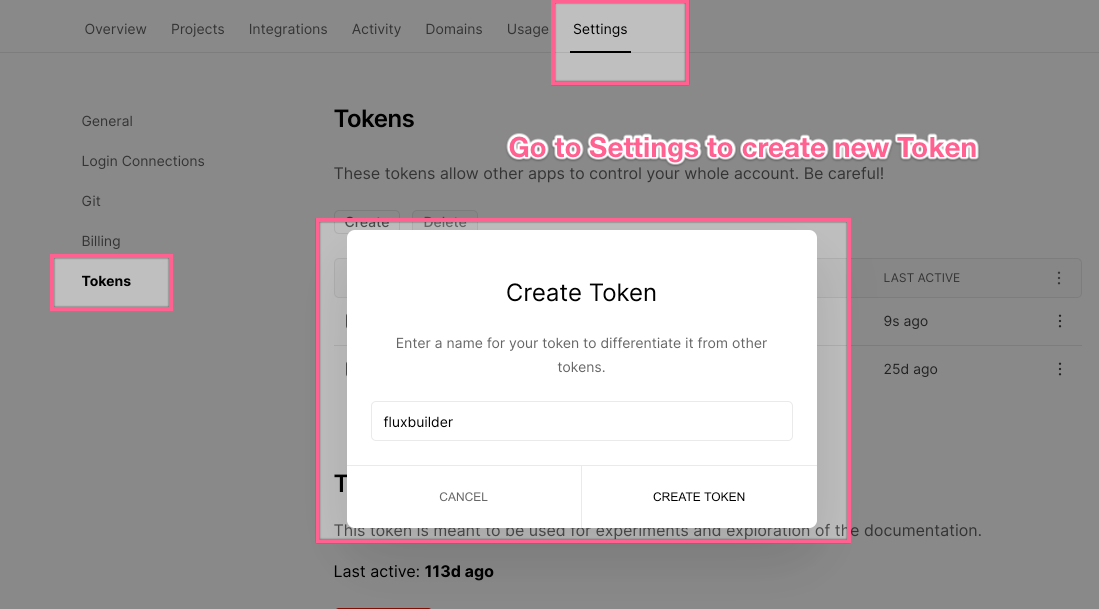Click the CREATE TOKEN button
The height and width of the screenshot is (609, 1099).
click(x=699, y=496)
